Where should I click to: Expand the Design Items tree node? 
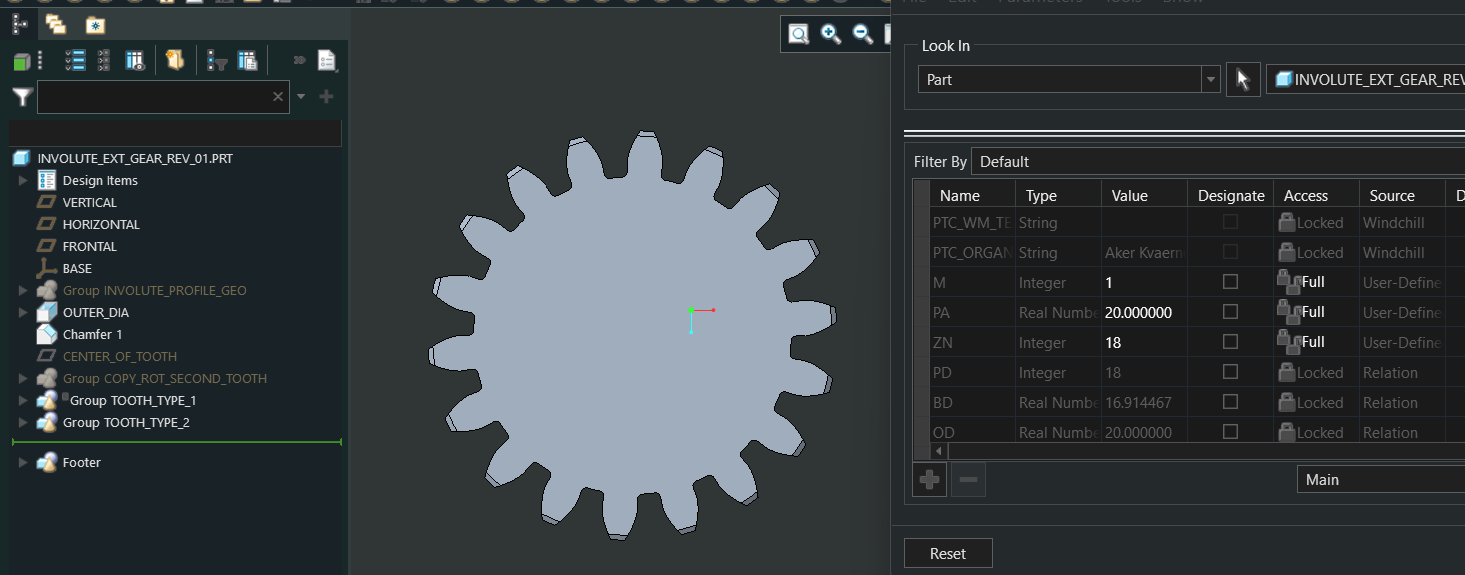click(x=23, y=180)
